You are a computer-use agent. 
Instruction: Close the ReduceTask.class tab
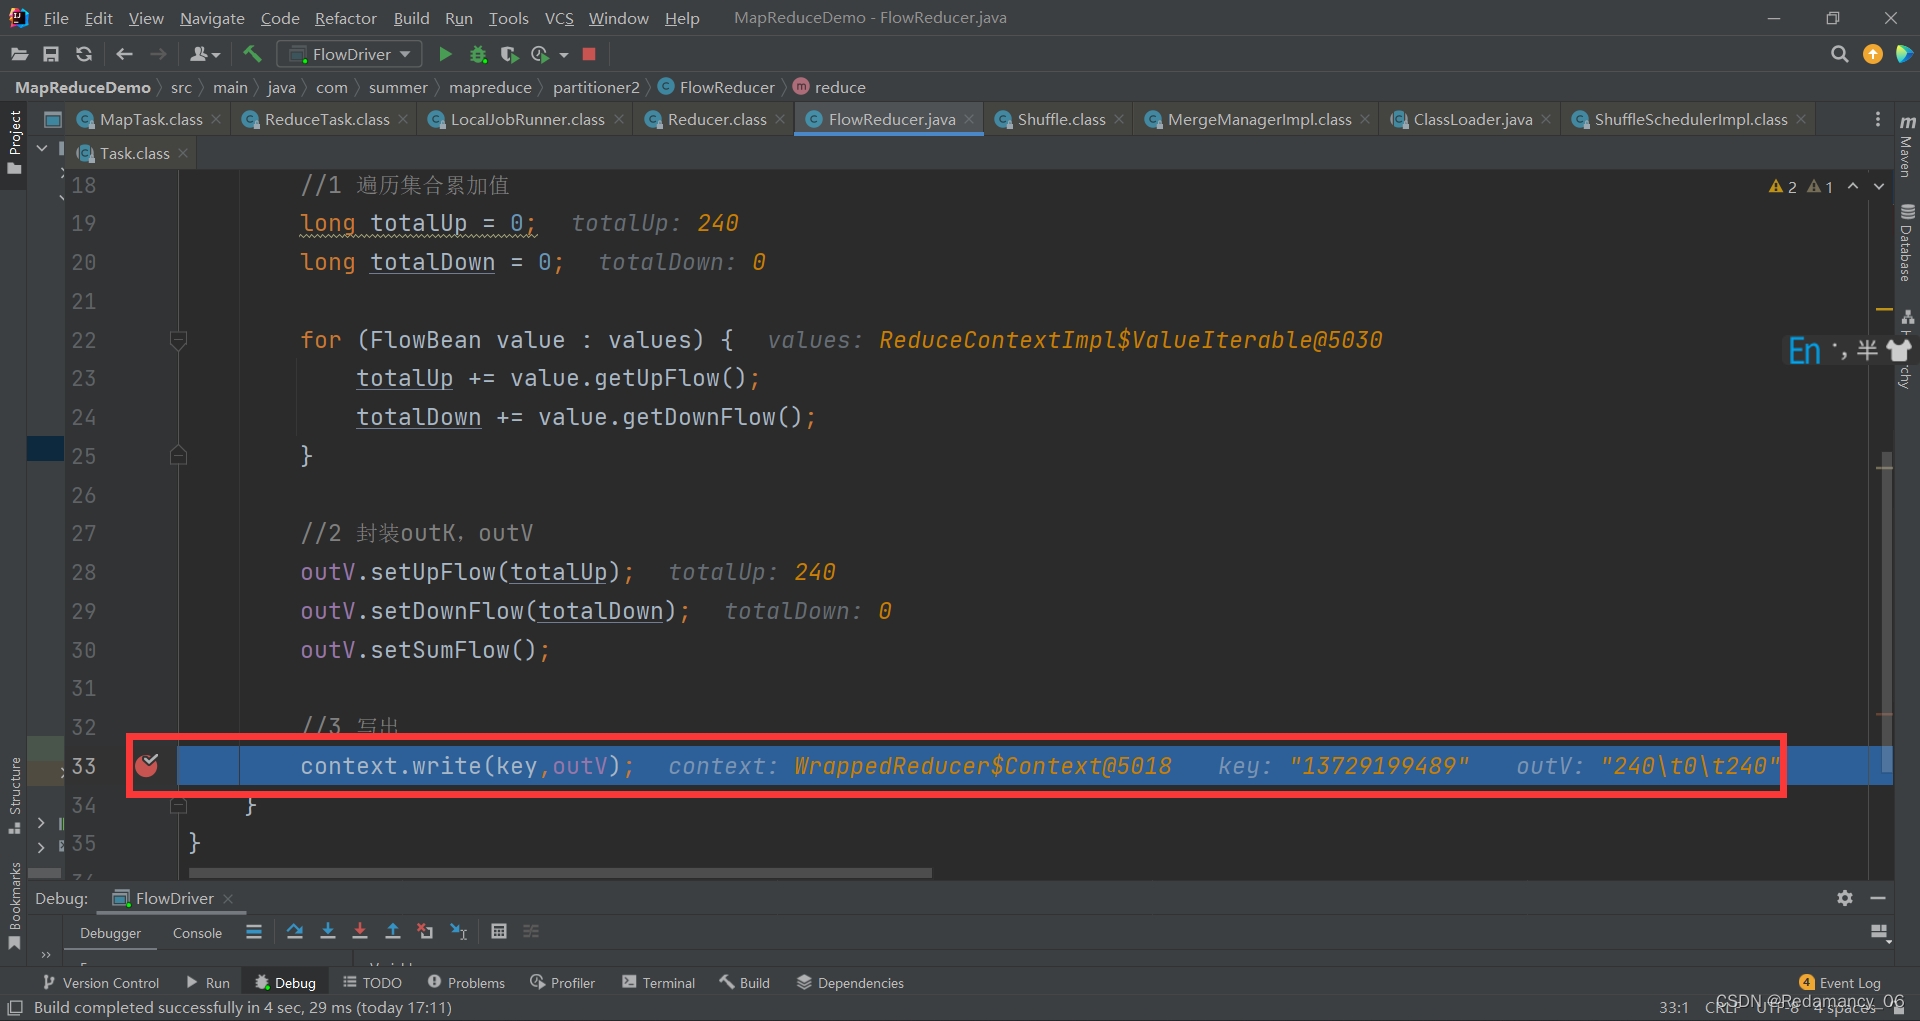[x=403, y=119]
